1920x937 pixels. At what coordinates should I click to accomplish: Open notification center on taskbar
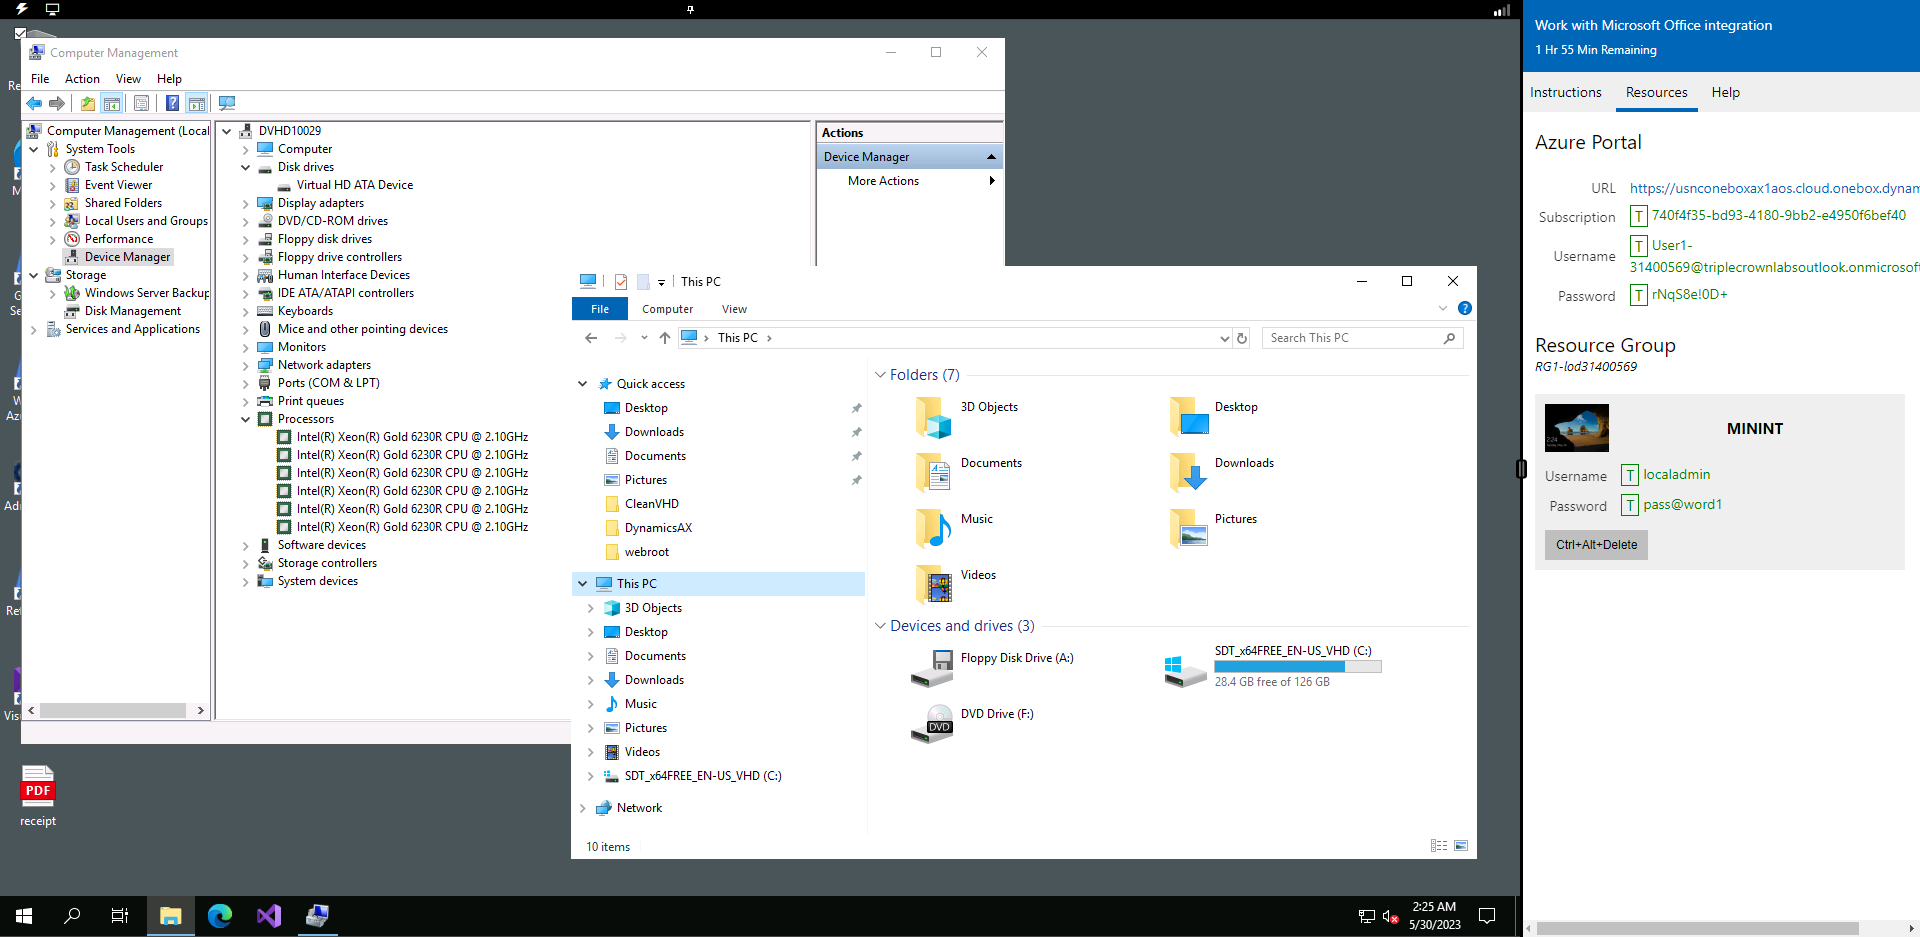pos(1487,915)
